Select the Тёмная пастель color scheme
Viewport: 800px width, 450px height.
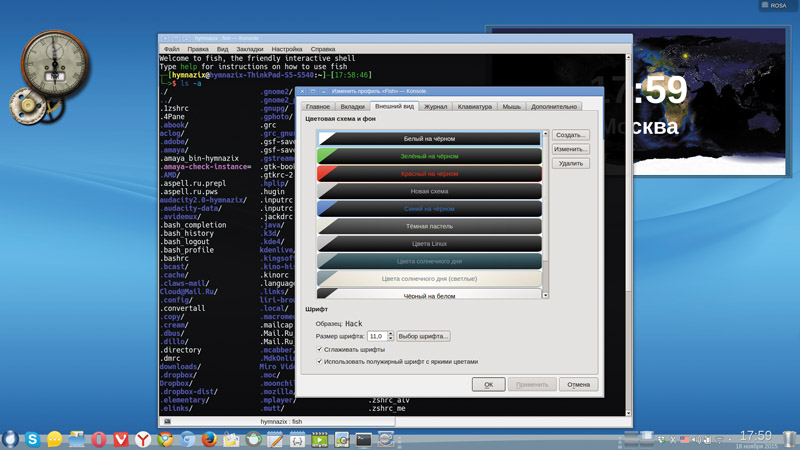[x=429, y=226]
